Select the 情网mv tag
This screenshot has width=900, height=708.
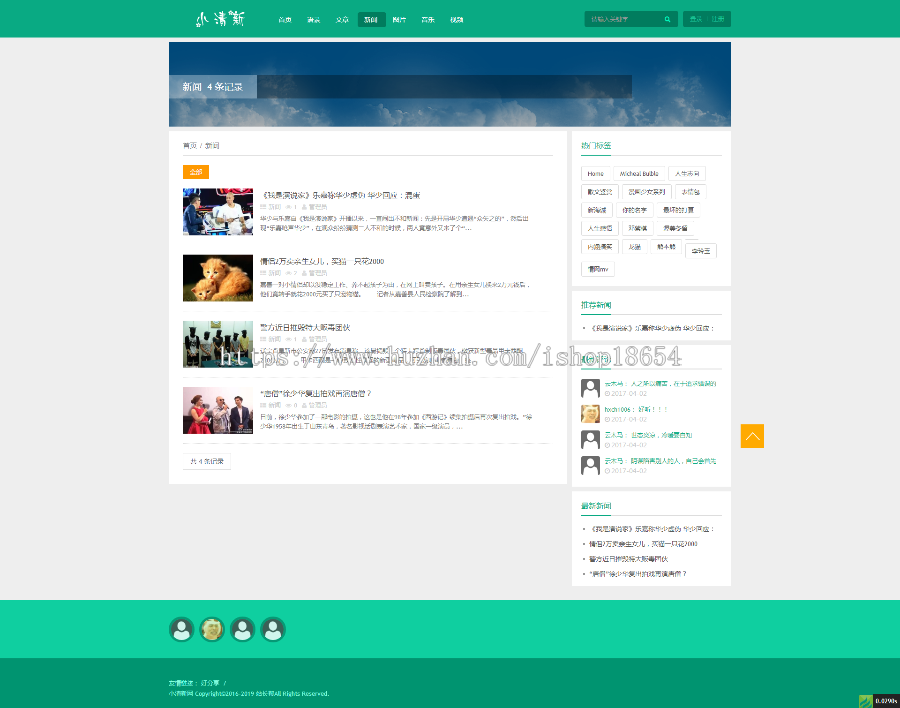click(598, 269)
